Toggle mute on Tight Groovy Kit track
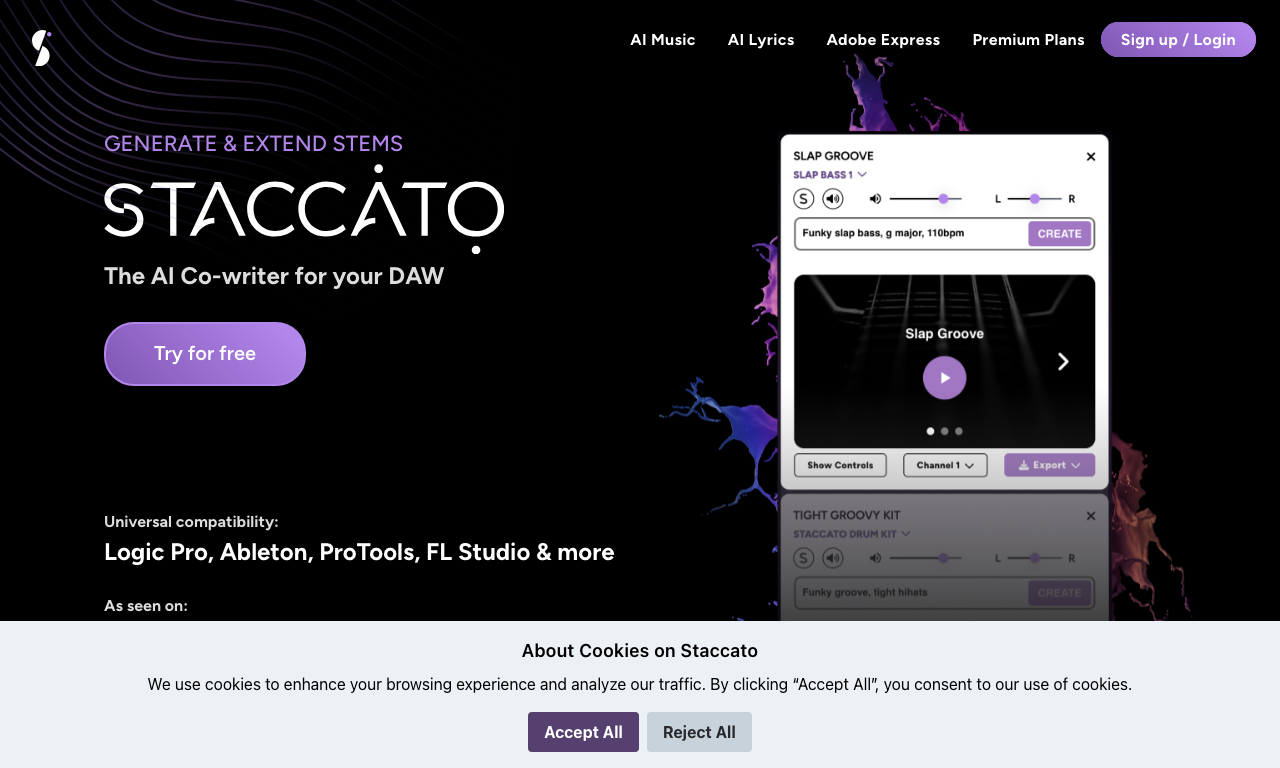 tap(833, 558)
